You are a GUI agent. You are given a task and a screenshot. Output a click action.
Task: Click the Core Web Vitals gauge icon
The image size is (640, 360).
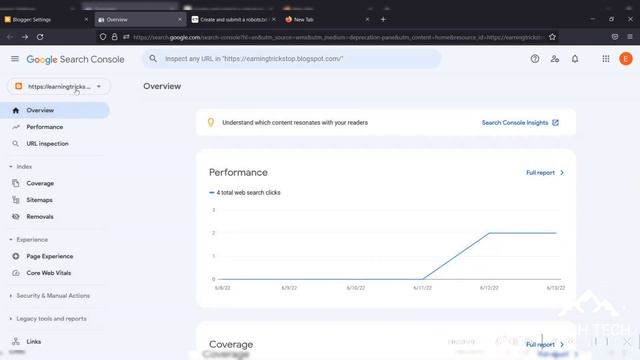tap(16, 273)
